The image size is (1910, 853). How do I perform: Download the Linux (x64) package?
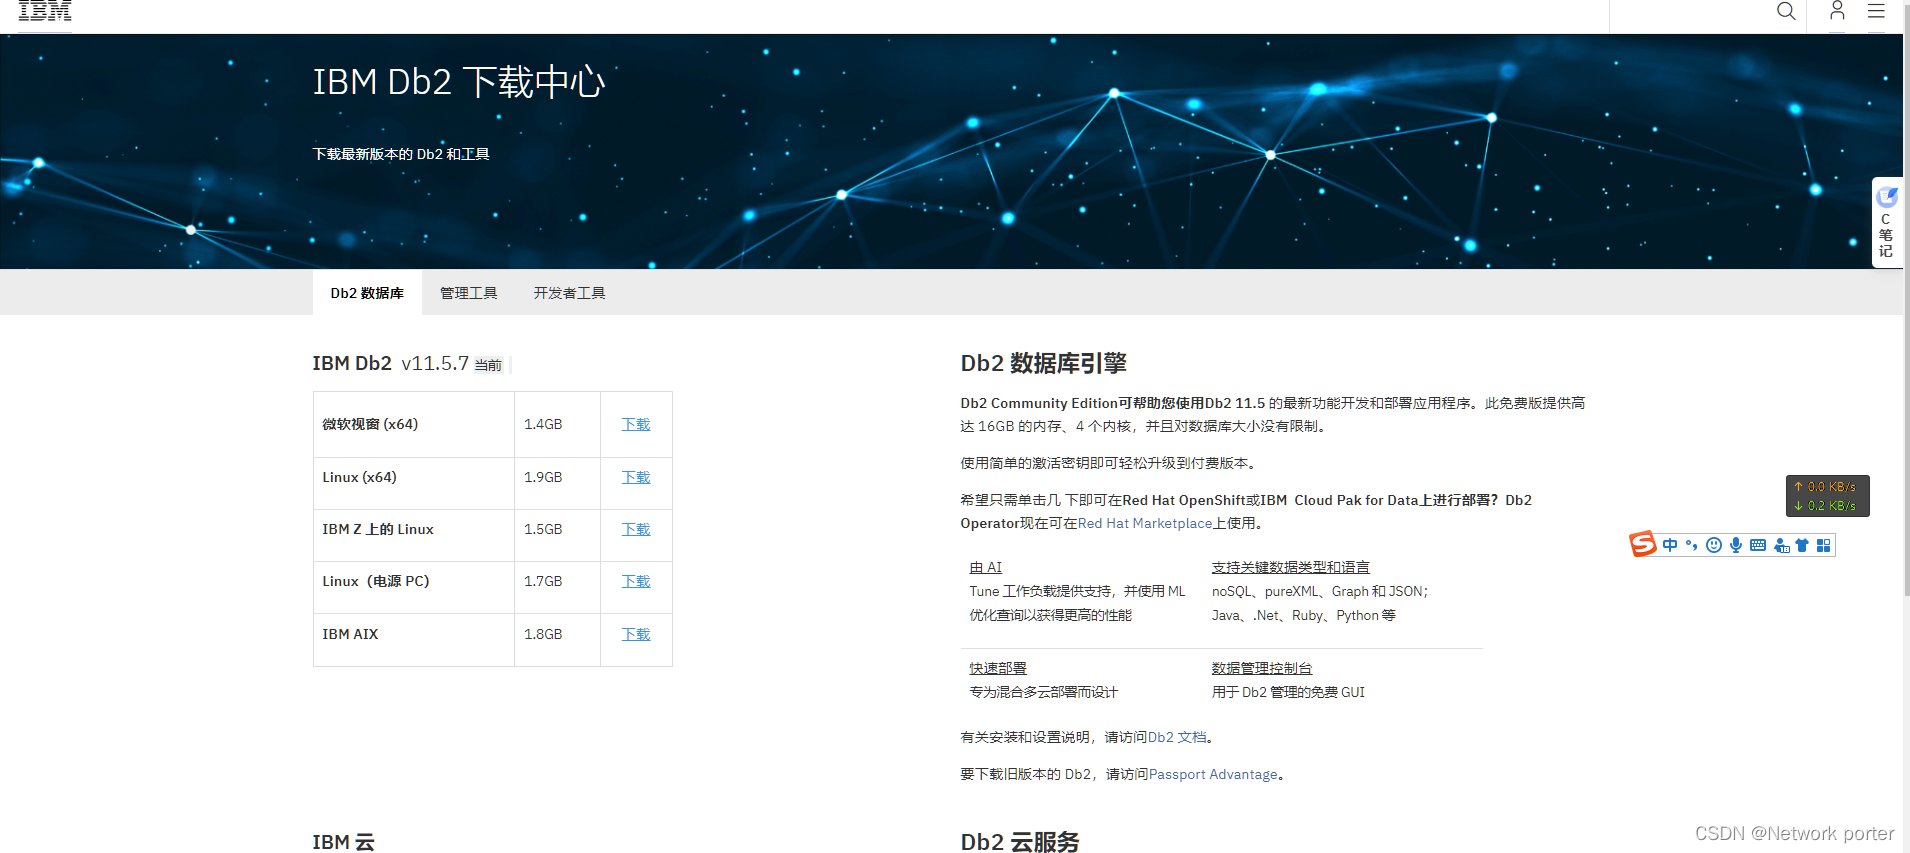click(x=636, y=477)
